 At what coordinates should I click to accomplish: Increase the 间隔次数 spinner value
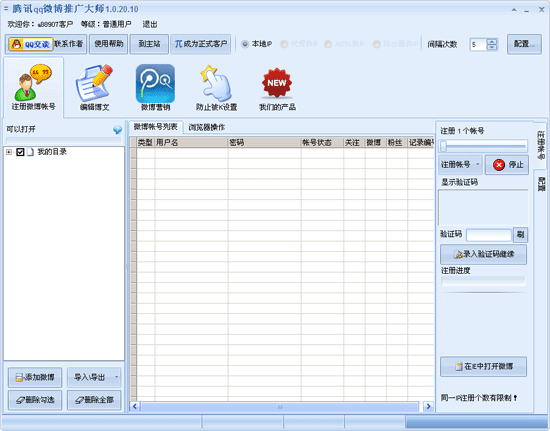click(492, 41)
